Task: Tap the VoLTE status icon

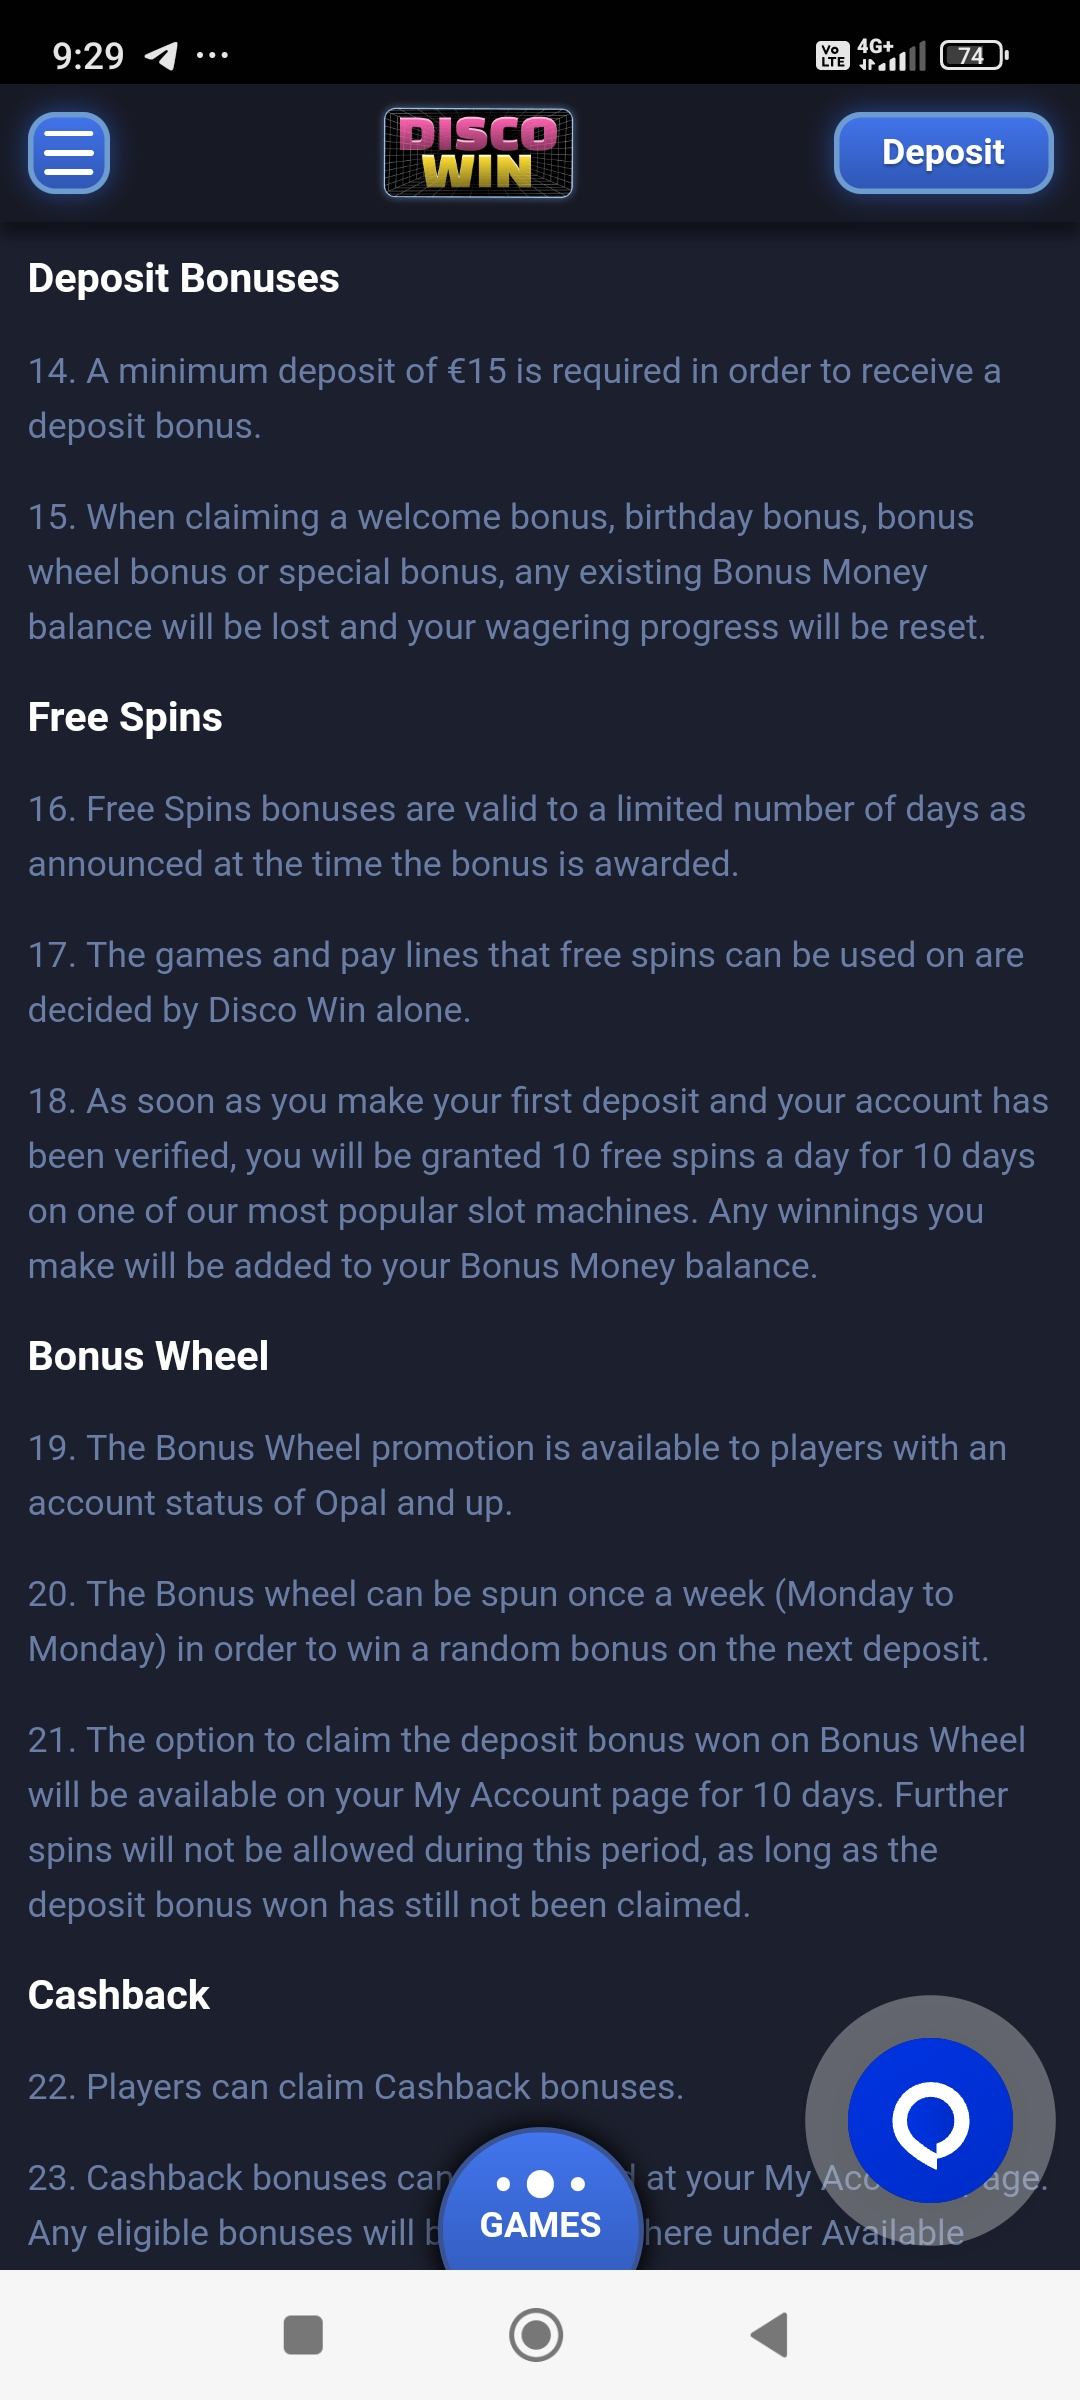Action: coord(832,55)
